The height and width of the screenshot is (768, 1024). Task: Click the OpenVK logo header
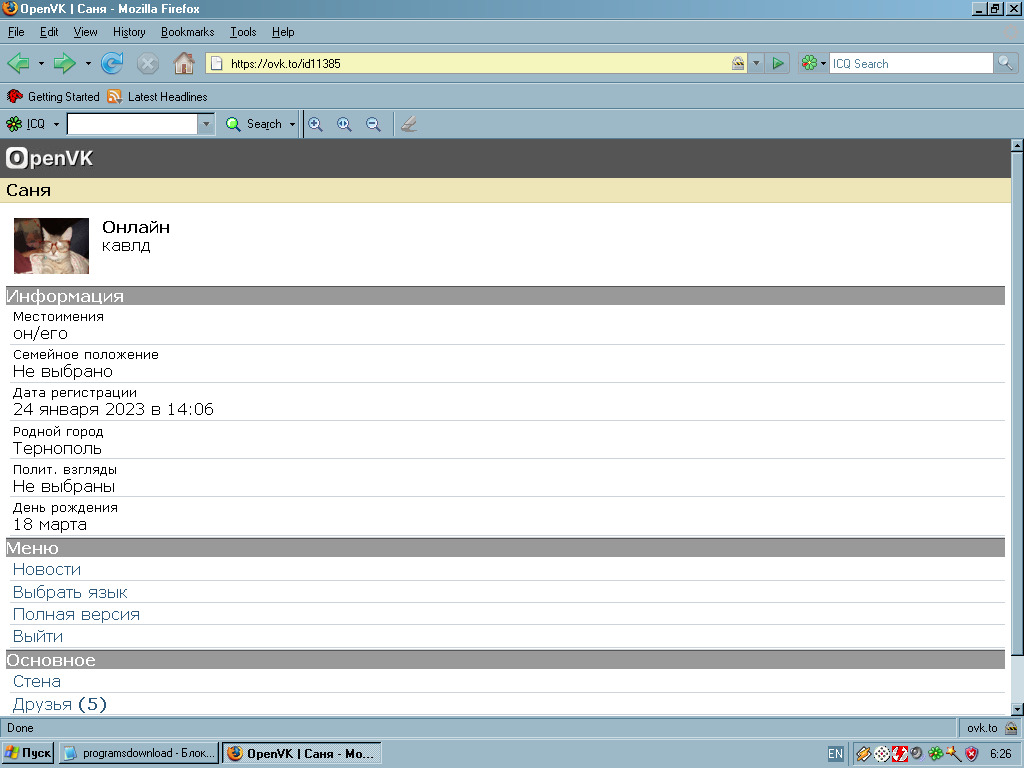[50, 158]
